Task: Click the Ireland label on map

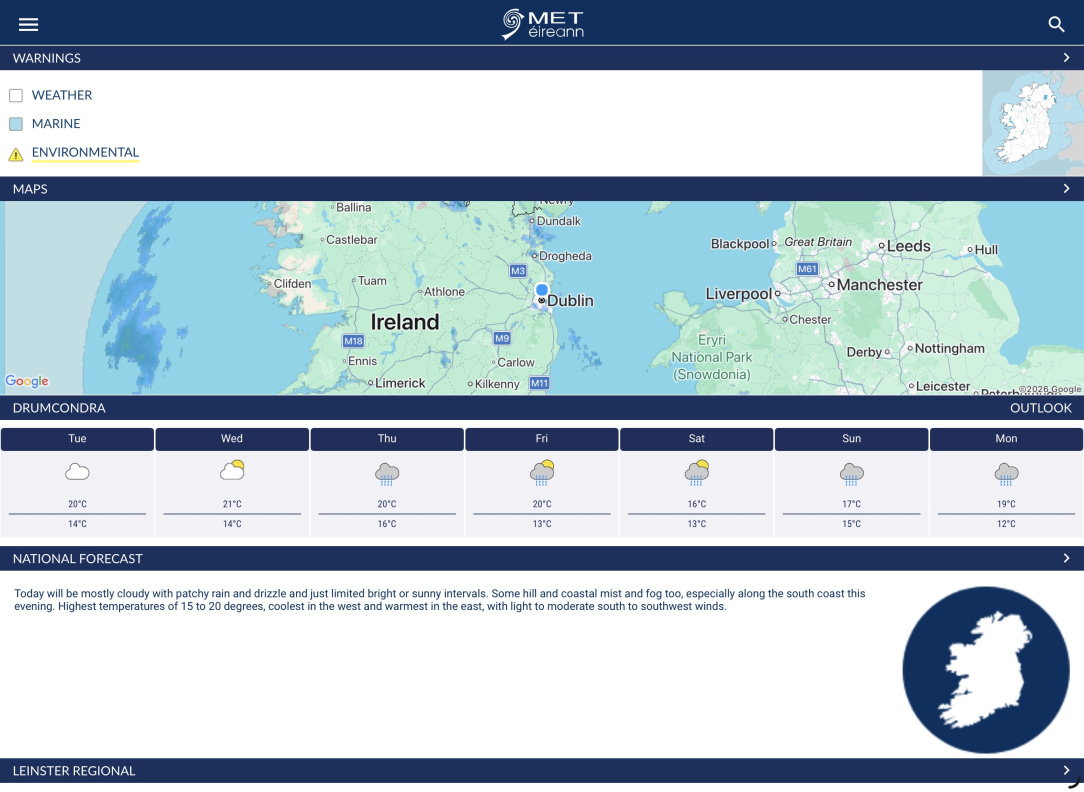Action: [x=404, y=322]
